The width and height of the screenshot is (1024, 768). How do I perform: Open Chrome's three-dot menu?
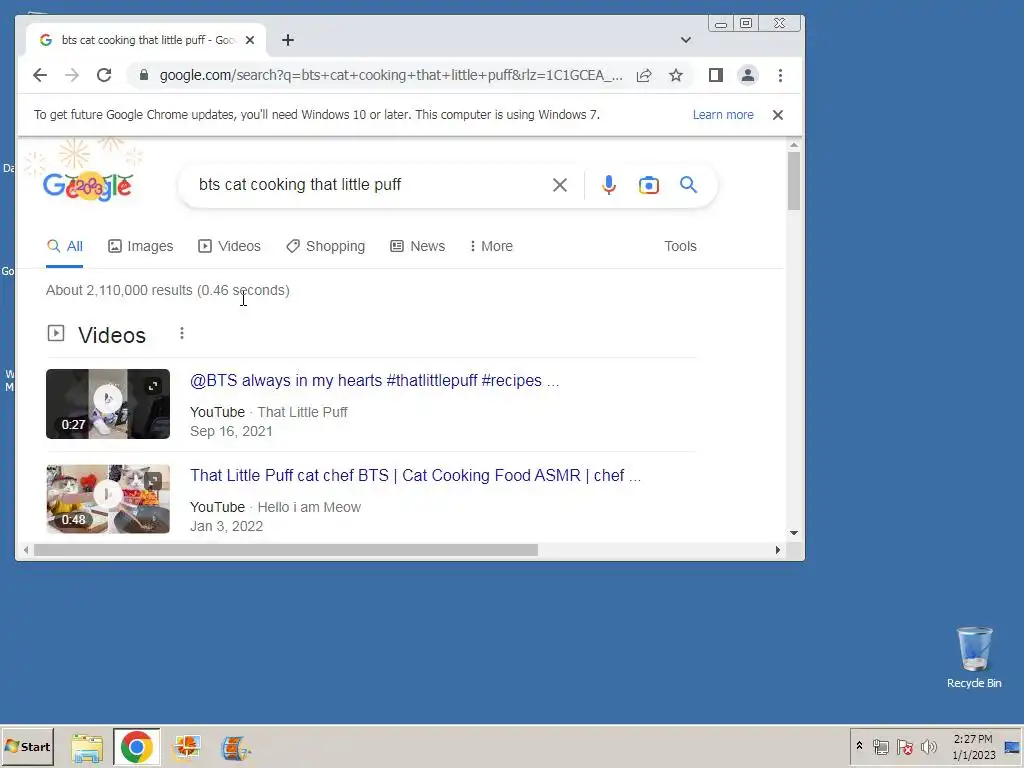click(780, 75)
